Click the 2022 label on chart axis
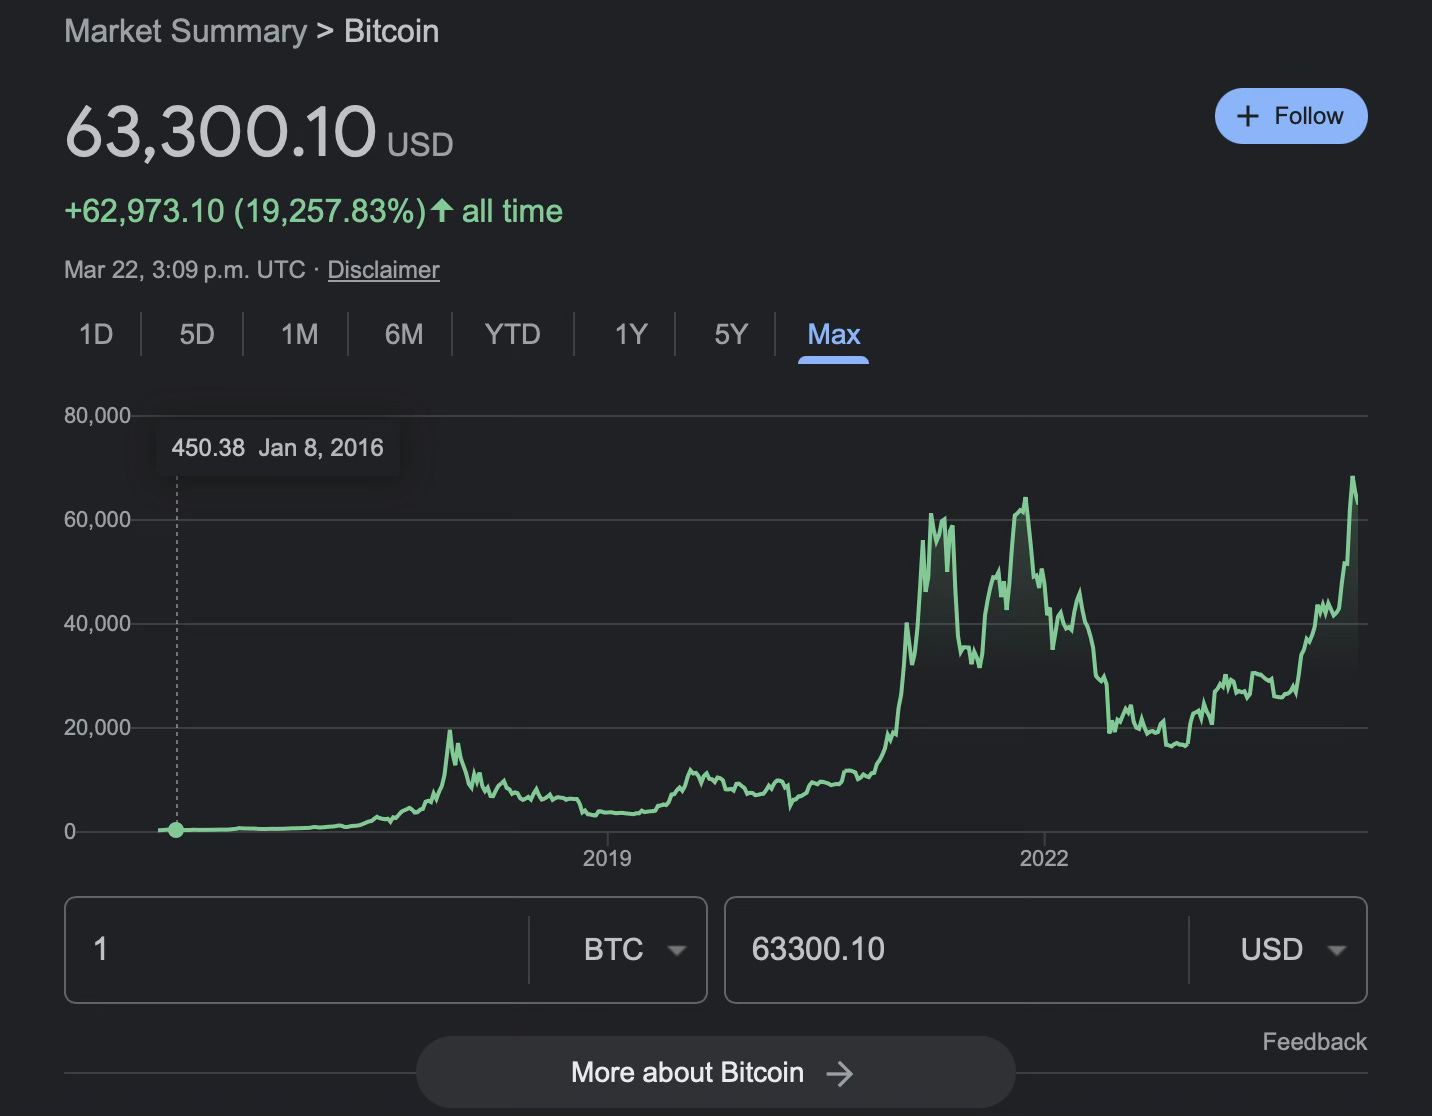Viewport: 1432px width, 1116px height. coord(1044,858)
